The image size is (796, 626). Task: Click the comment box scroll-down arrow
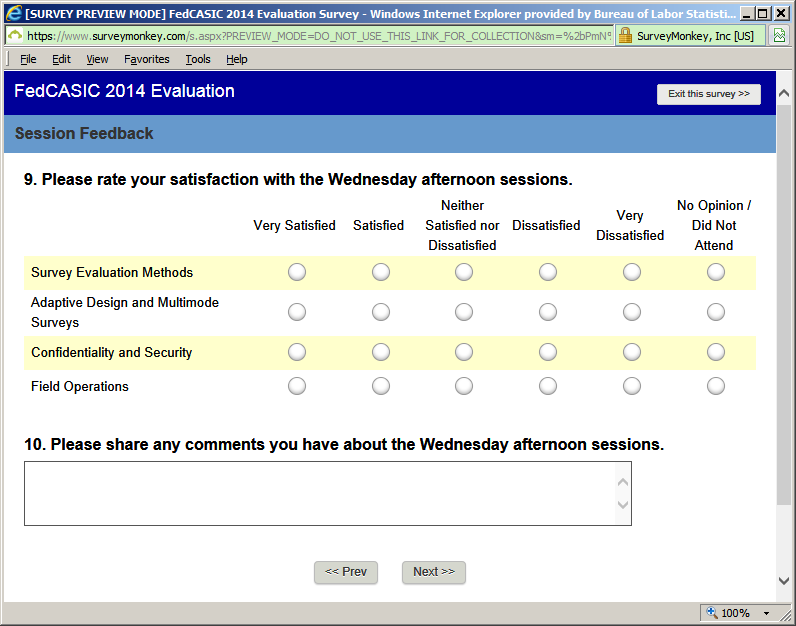point(623,505)
